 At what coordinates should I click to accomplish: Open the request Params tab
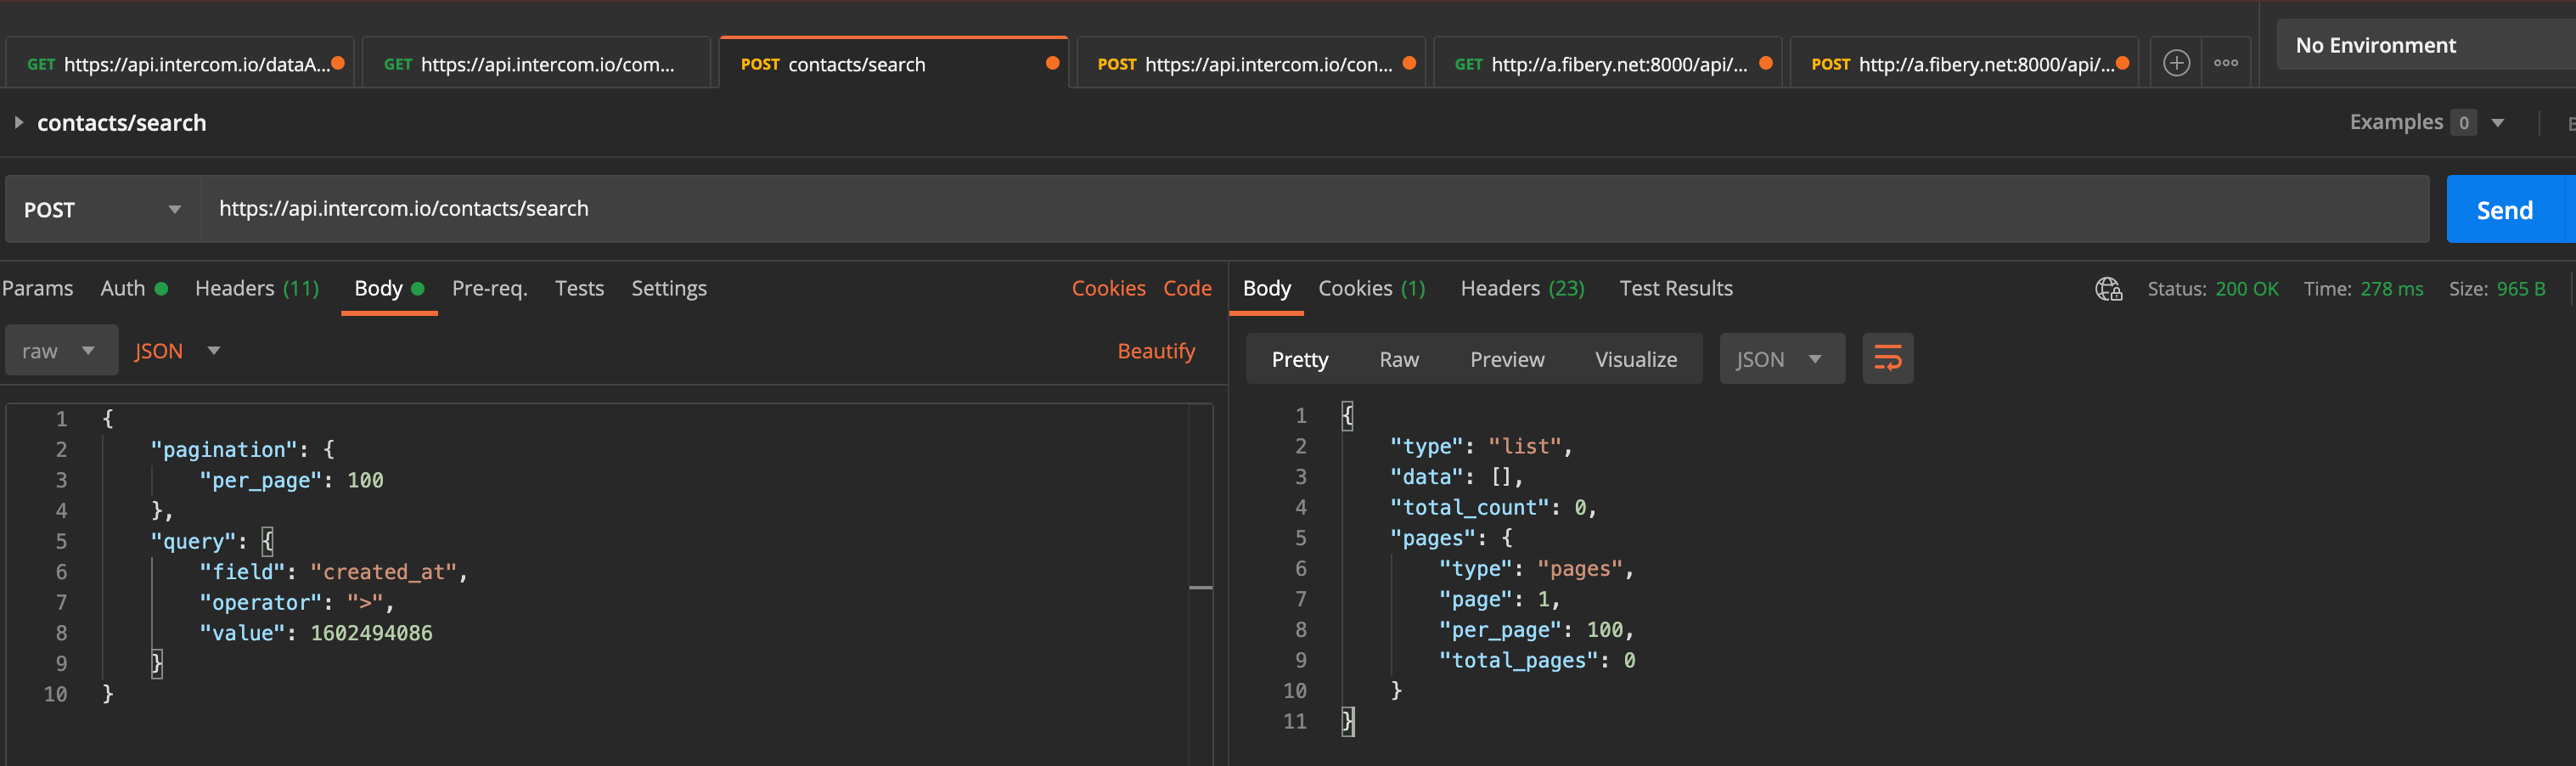(x=37, y=288)
